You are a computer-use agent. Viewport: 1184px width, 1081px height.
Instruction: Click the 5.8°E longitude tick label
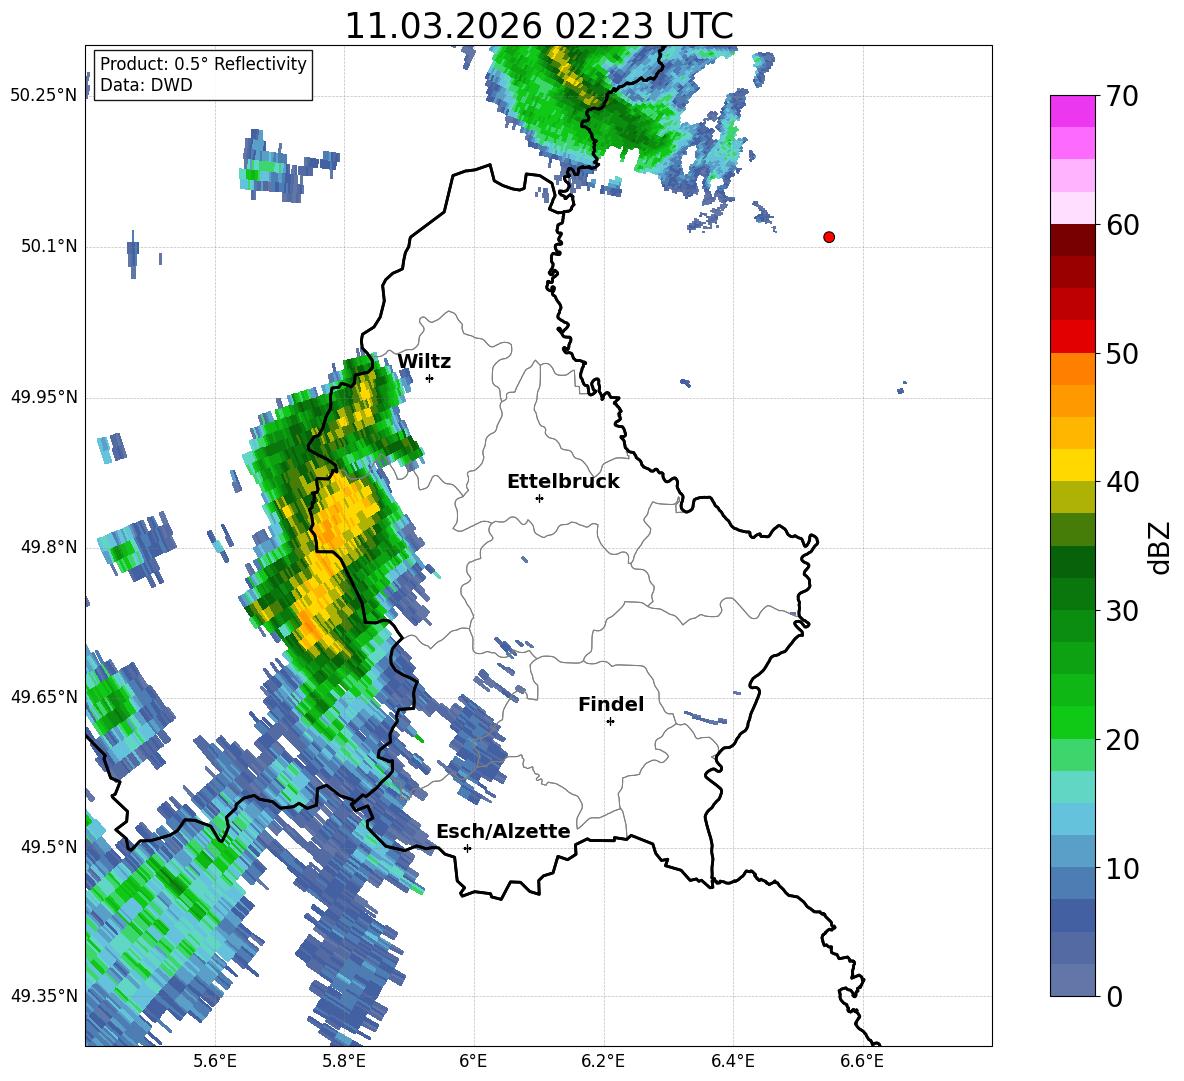tap(344, 1061)
